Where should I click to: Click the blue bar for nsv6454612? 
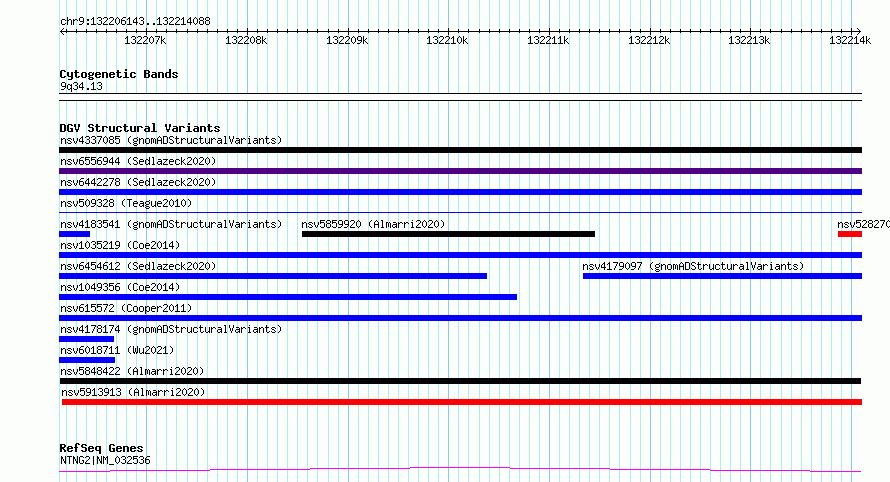click(273, 276)
